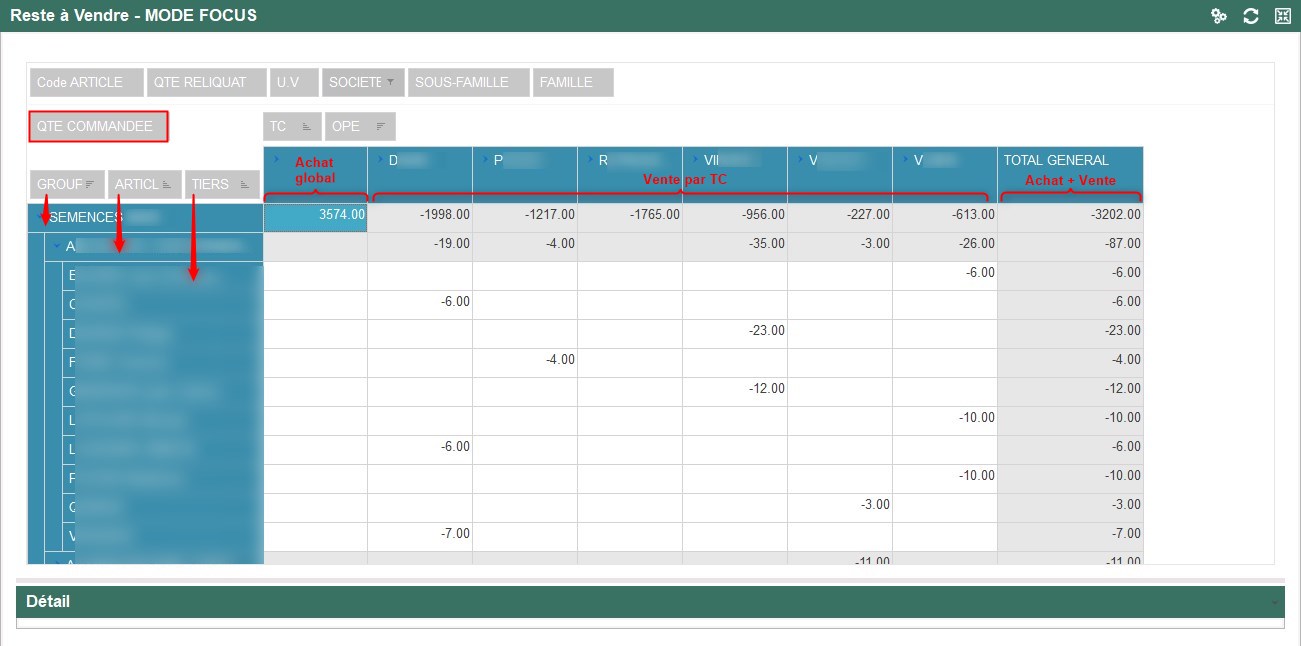Image resolution: width=1301 pixels, height=646 pixels.
Task: Exit focus mode with the collapse icon
Action: point(1282,16)
